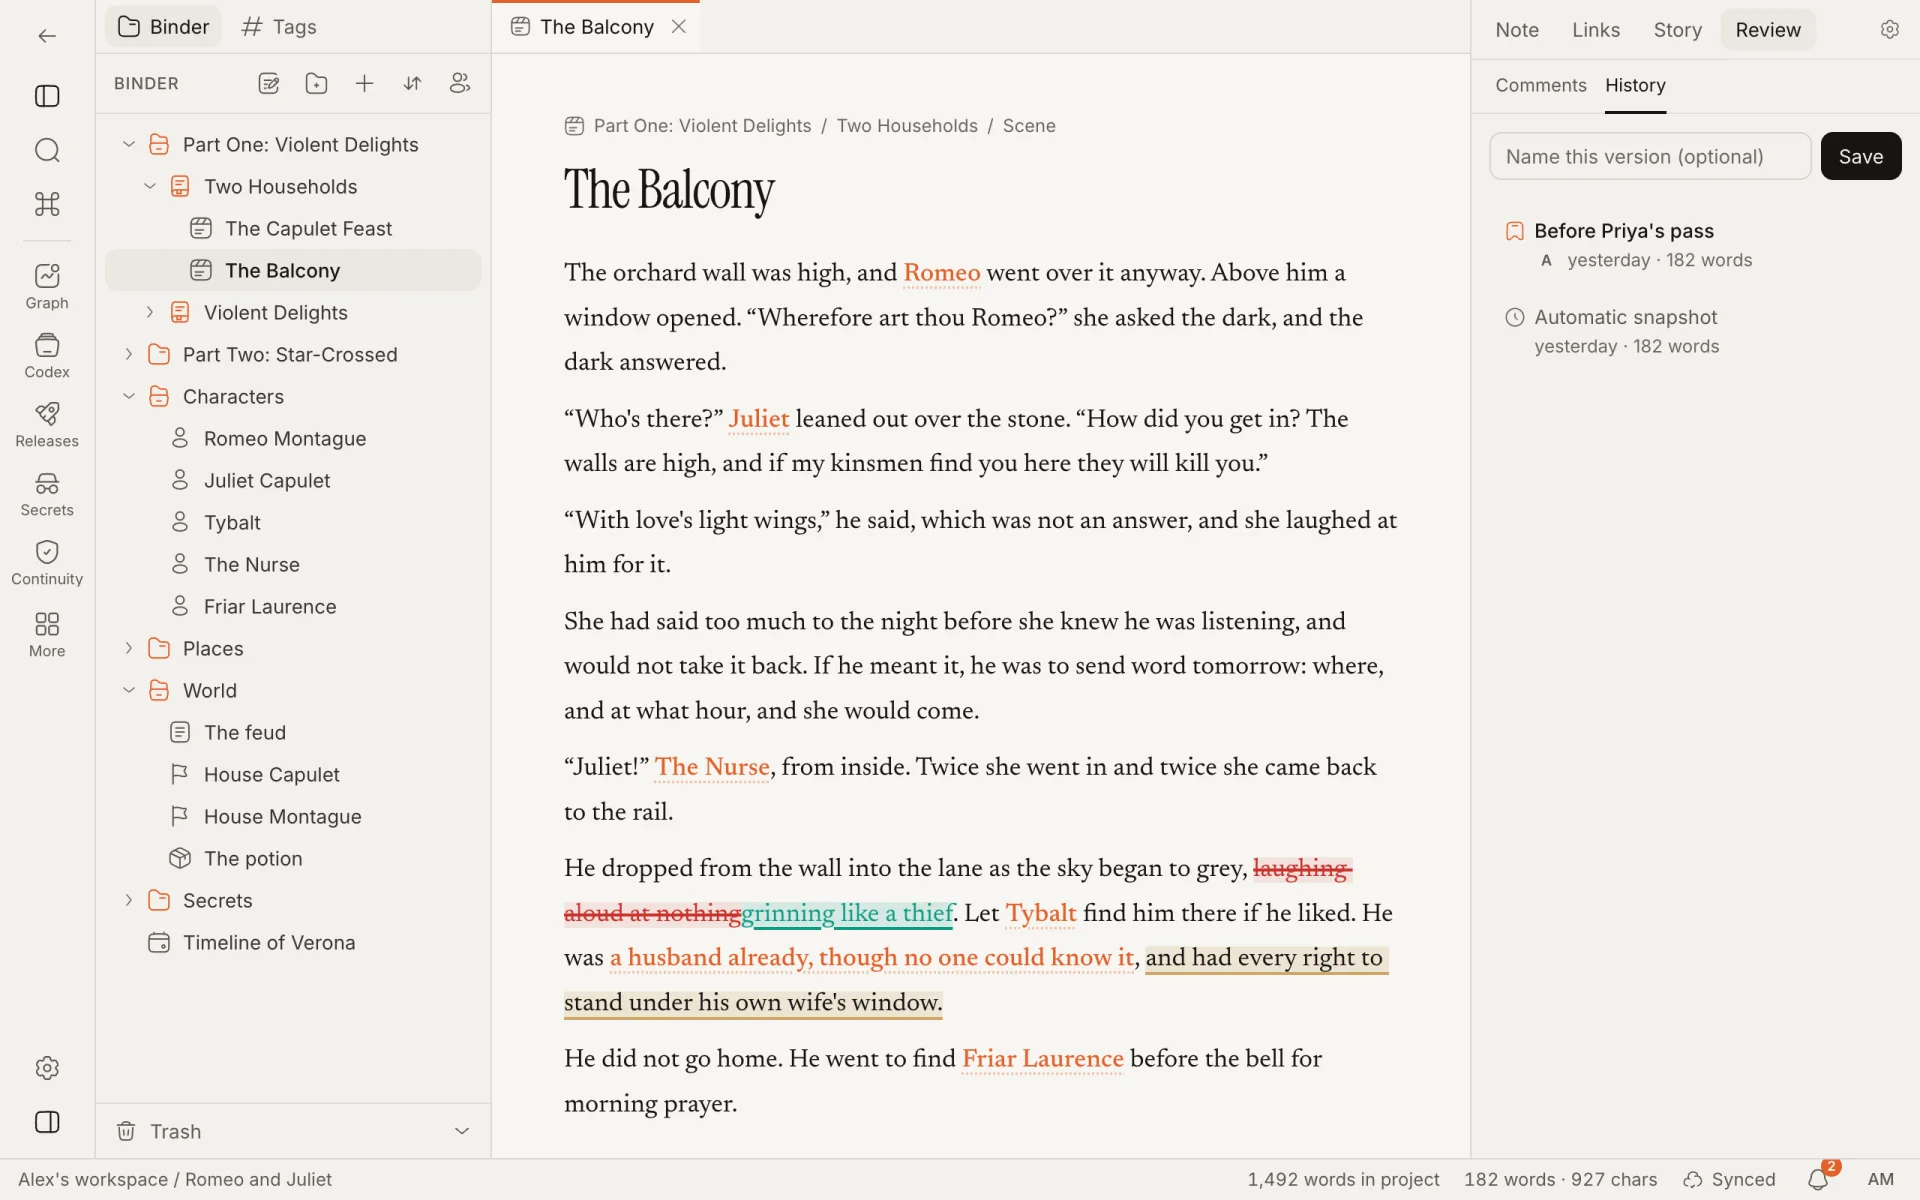
Task: Expand Part Two: Star-Crossed folder
Action: [129, 355]
